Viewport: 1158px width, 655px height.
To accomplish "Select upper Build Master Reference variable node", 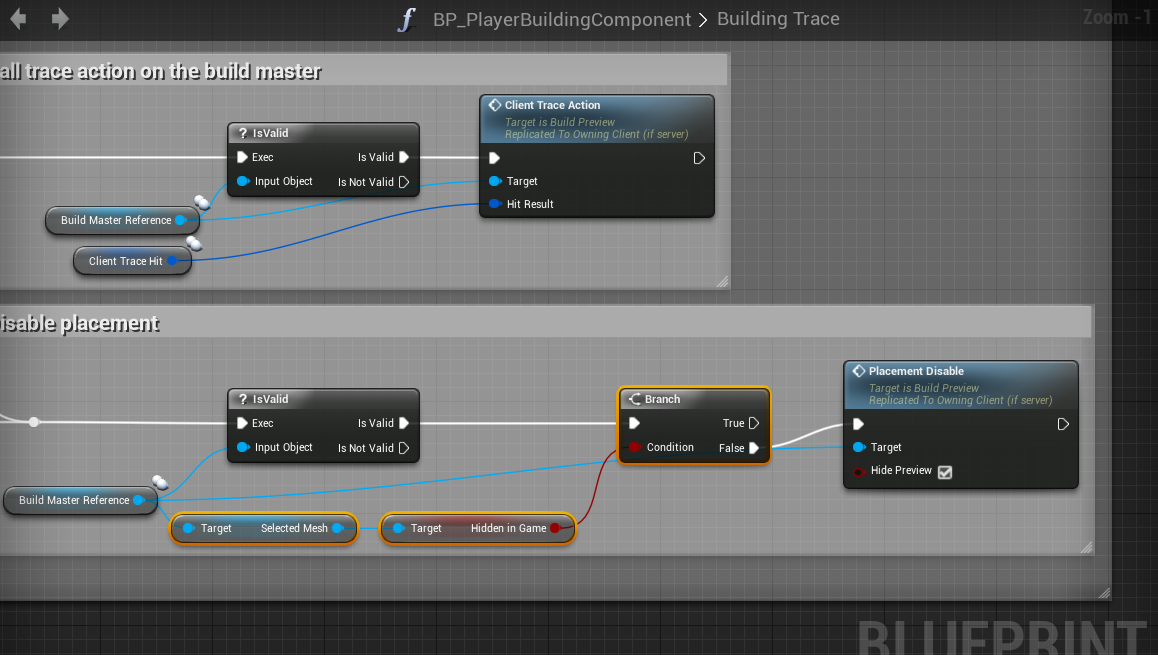I will pos(122,220).
